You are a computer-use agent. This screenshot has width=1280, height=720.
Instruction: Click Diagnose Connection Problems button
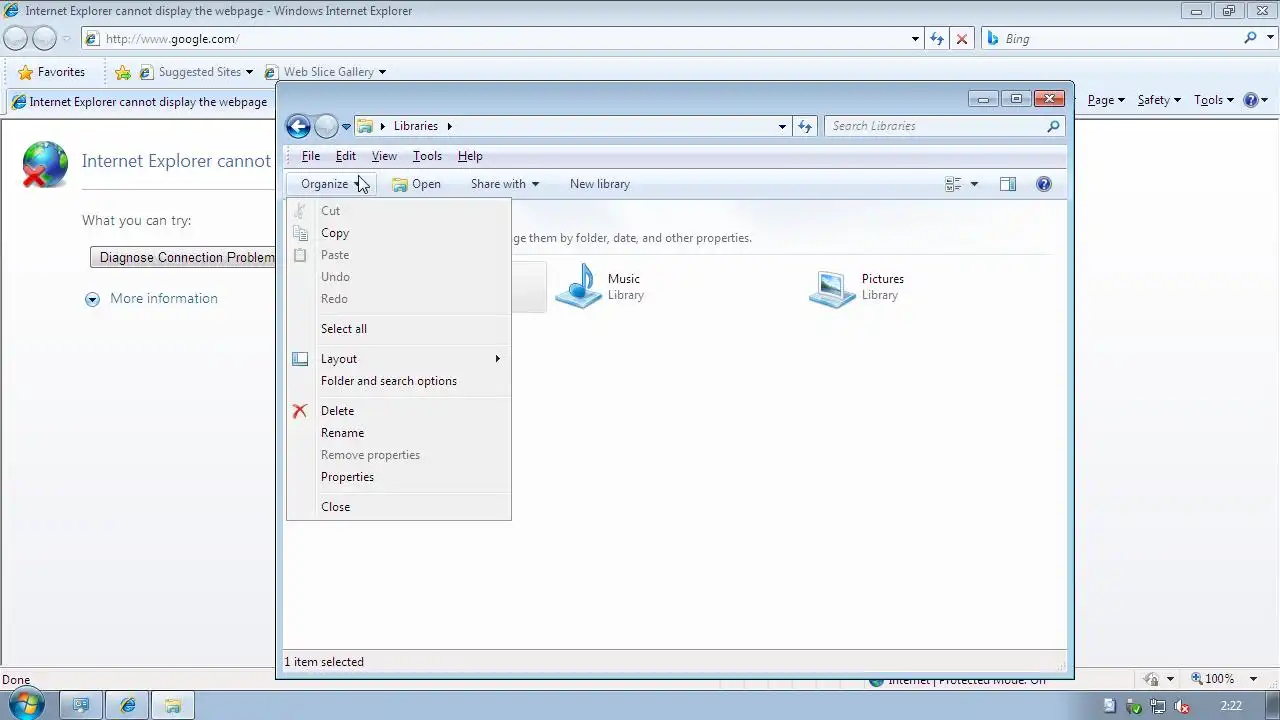pos(183,257)
